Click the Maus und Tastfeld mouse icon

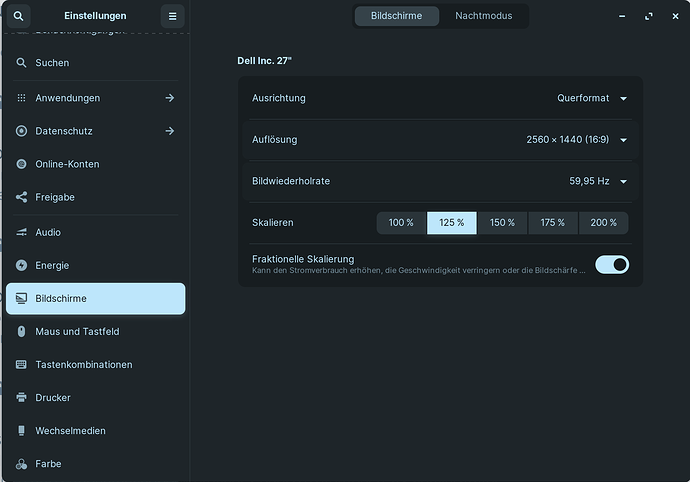coord(21,331)
